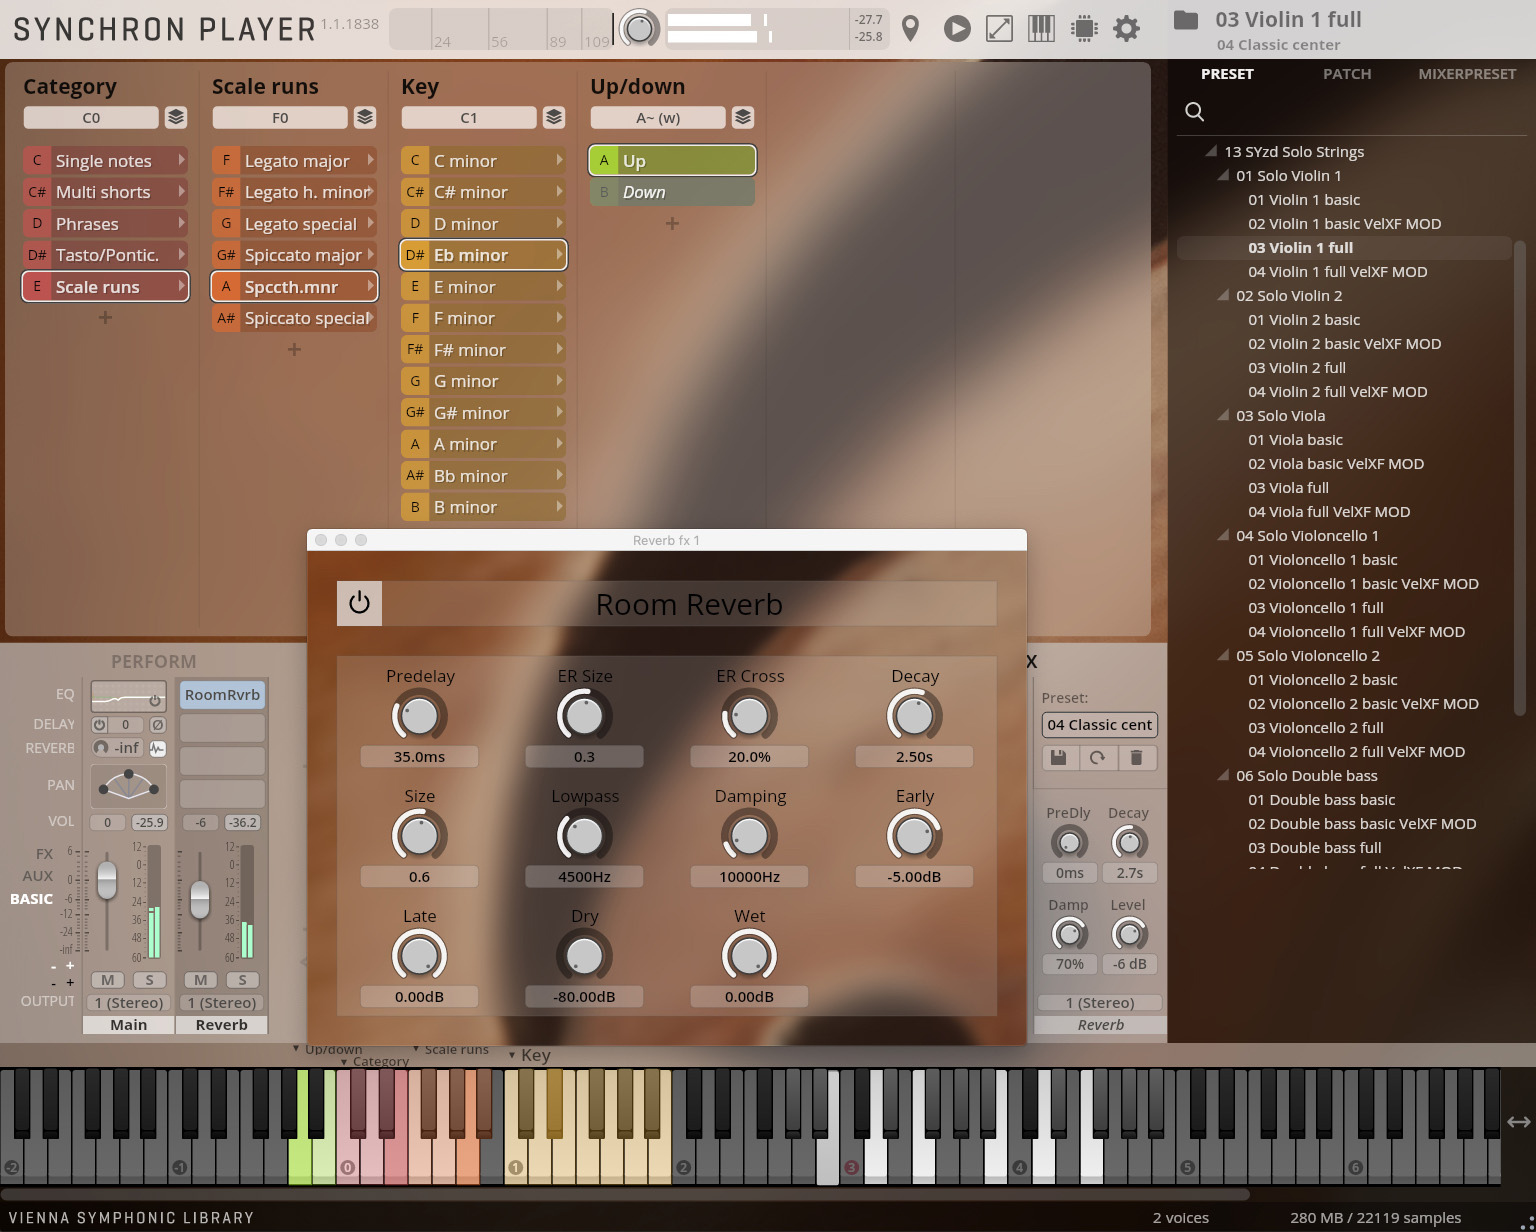Image resolution: width=1536 pixels, height=1232 pixels.
Task: Select the location pin icon in the header
Action: click(x=910, y=28)
